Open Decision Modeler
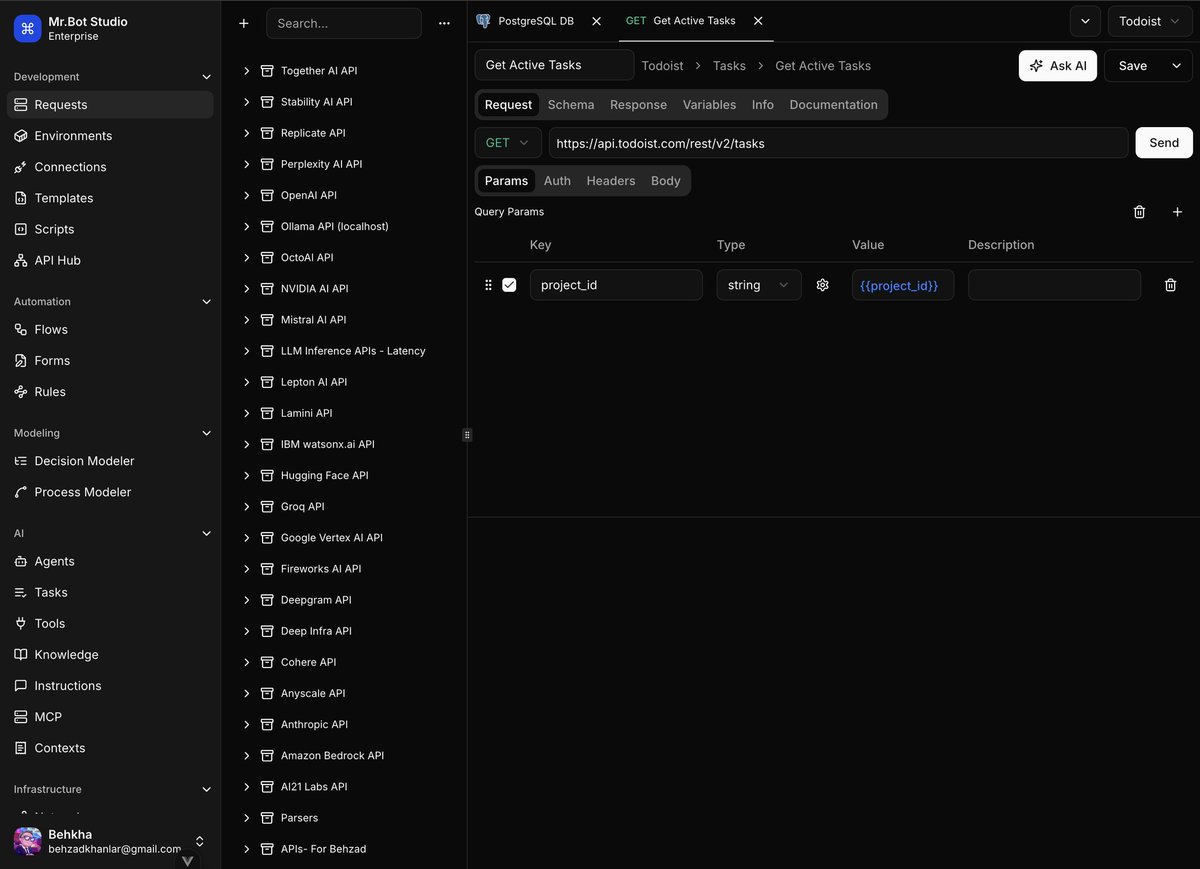 pyautogui.click(x=110, y=461)
